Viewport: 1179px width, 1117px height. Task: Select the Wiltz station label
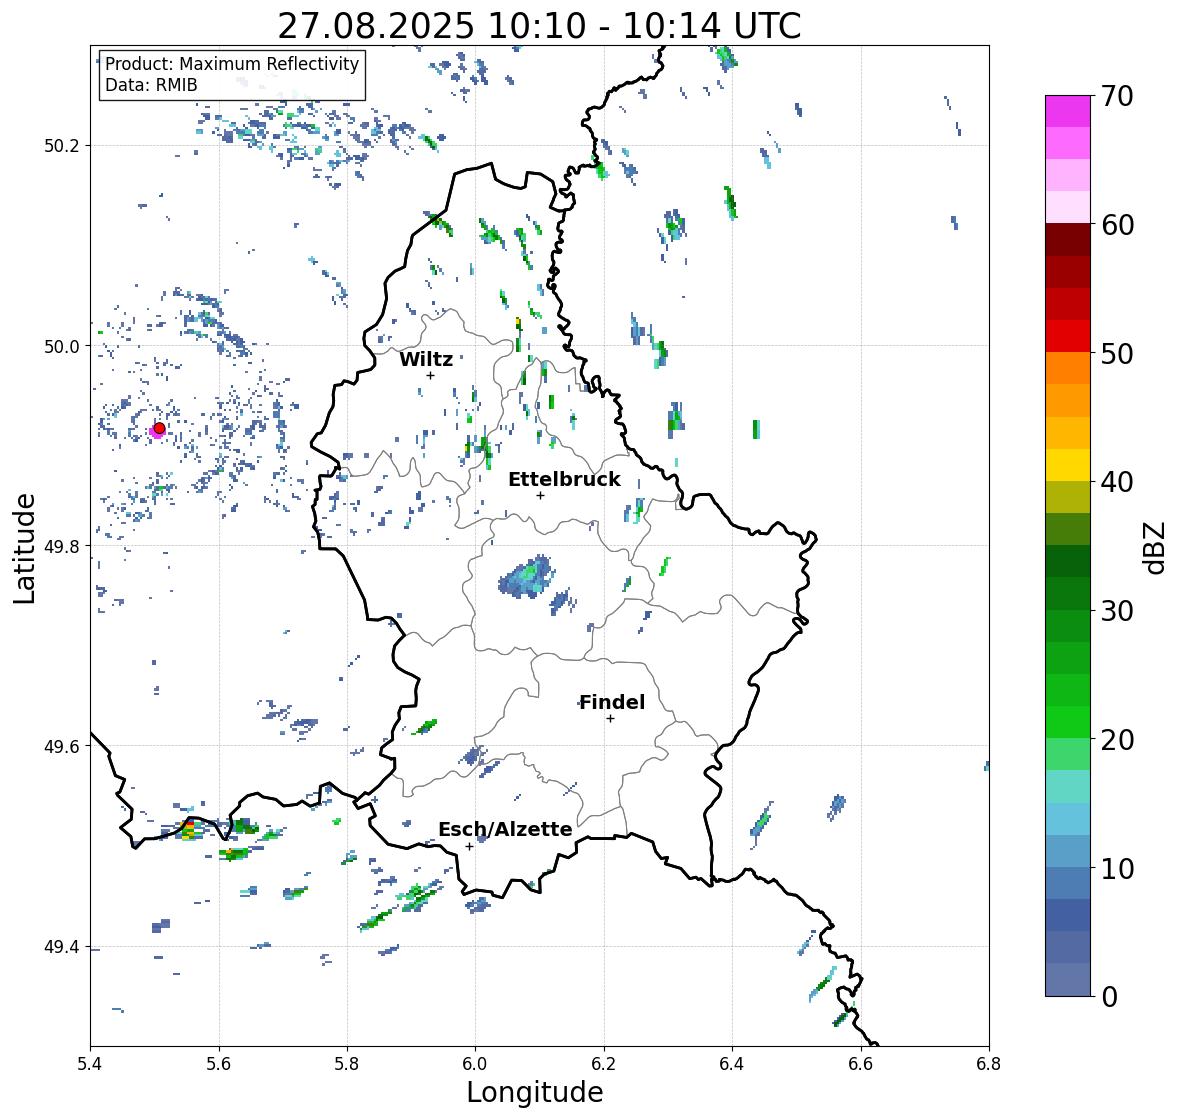tap(426, 359)
